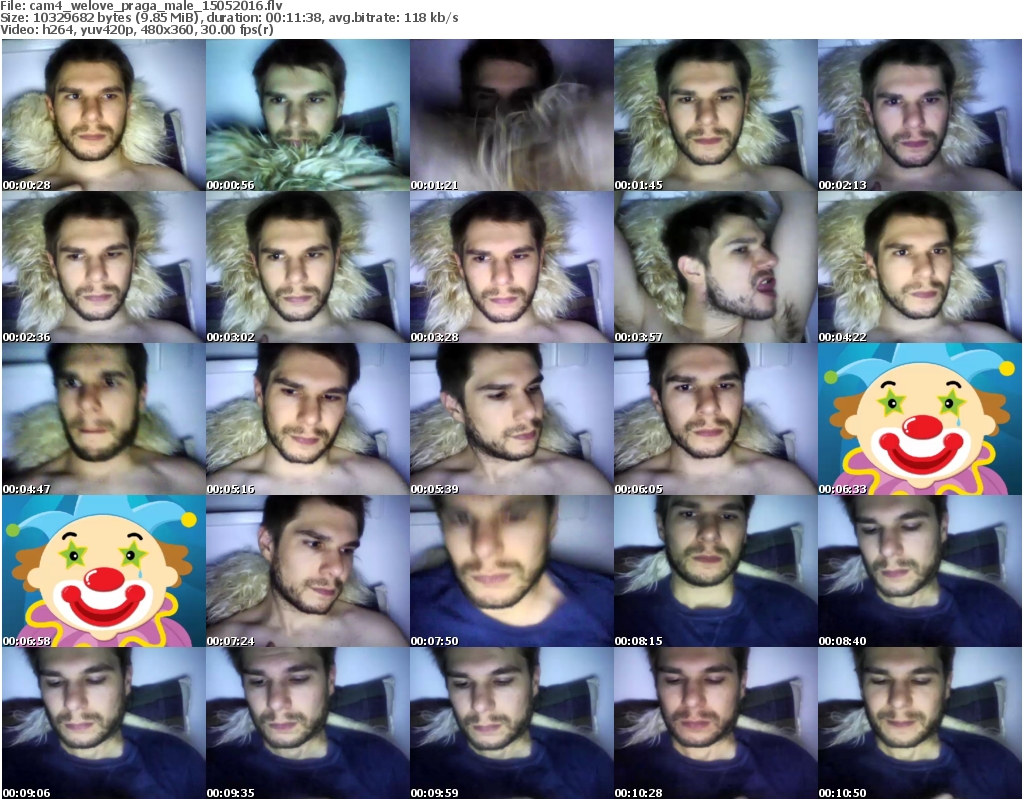This screenshot has width=1024, height=799.
Task: Select the frame at 00:10:28
Action: pyautogui.click(x=716, y=723)
